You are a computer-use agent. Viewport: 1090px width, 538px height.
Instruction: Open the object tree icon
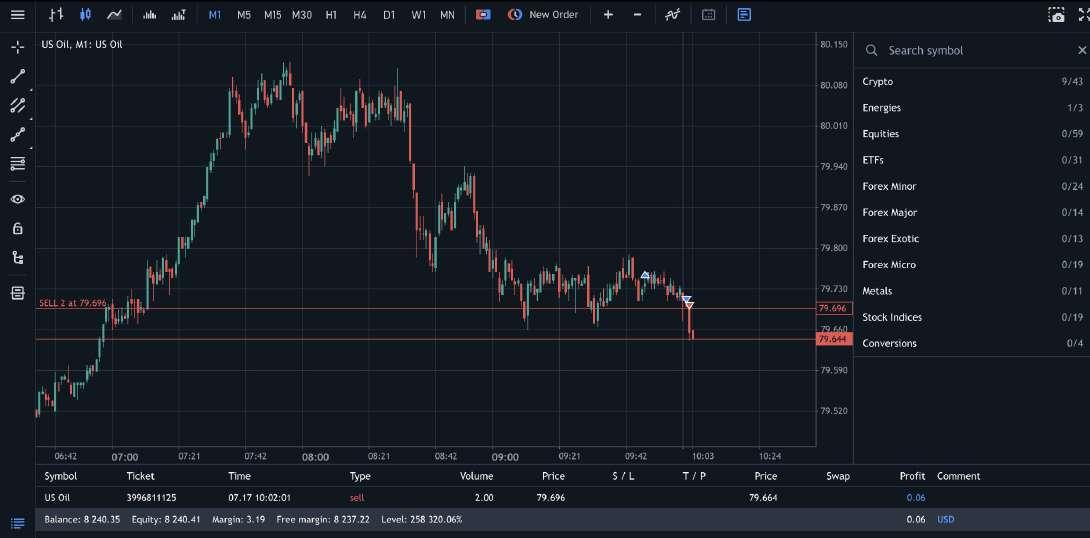click(x=18, y=258)
